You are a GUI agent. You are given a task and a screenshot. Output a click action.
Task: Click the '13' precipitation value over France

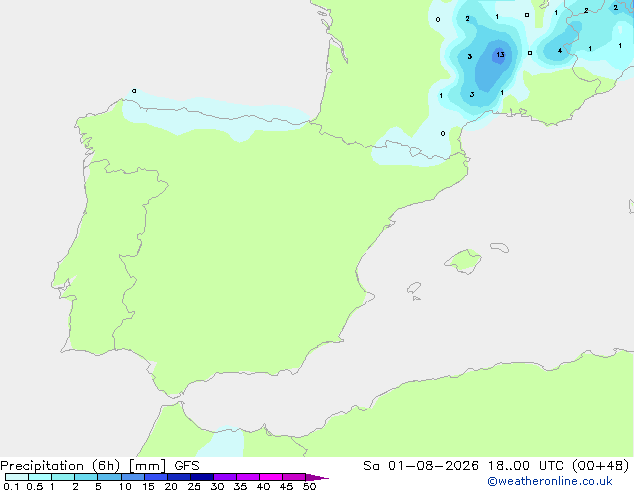click(x=500, y=55)
